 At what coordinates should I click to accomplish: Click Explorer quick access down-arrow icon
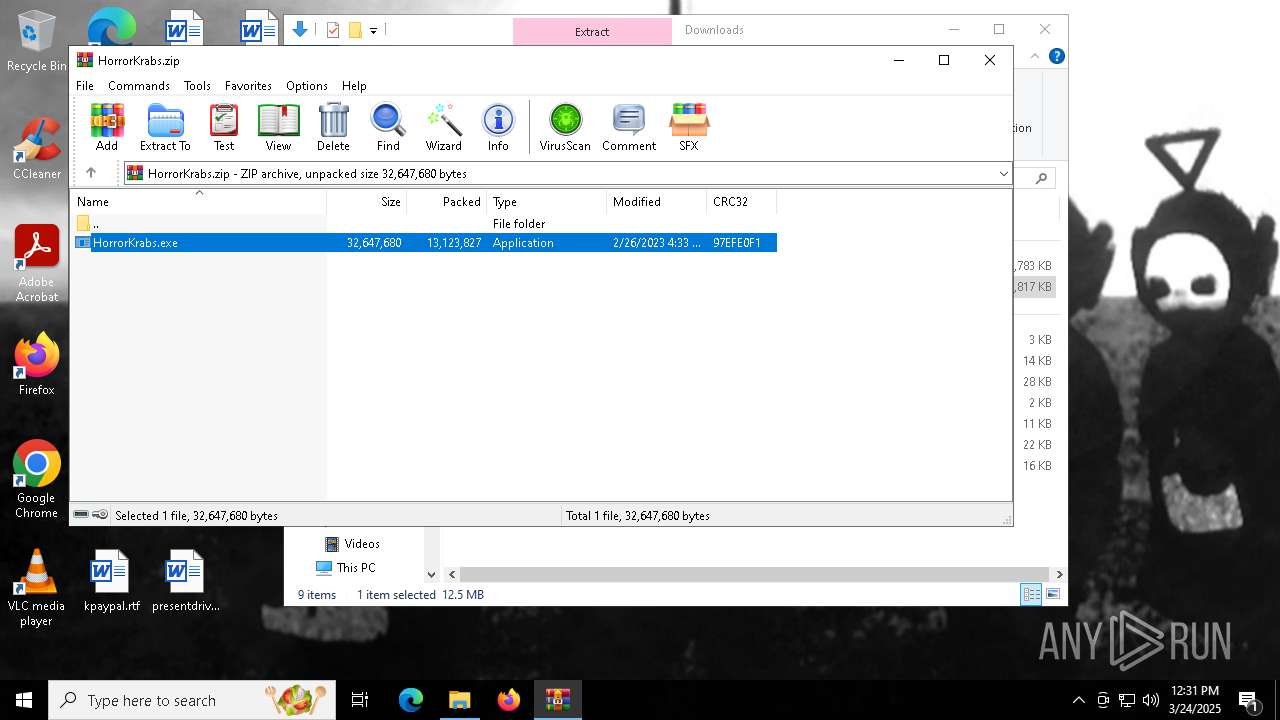[x=299, y=30]
